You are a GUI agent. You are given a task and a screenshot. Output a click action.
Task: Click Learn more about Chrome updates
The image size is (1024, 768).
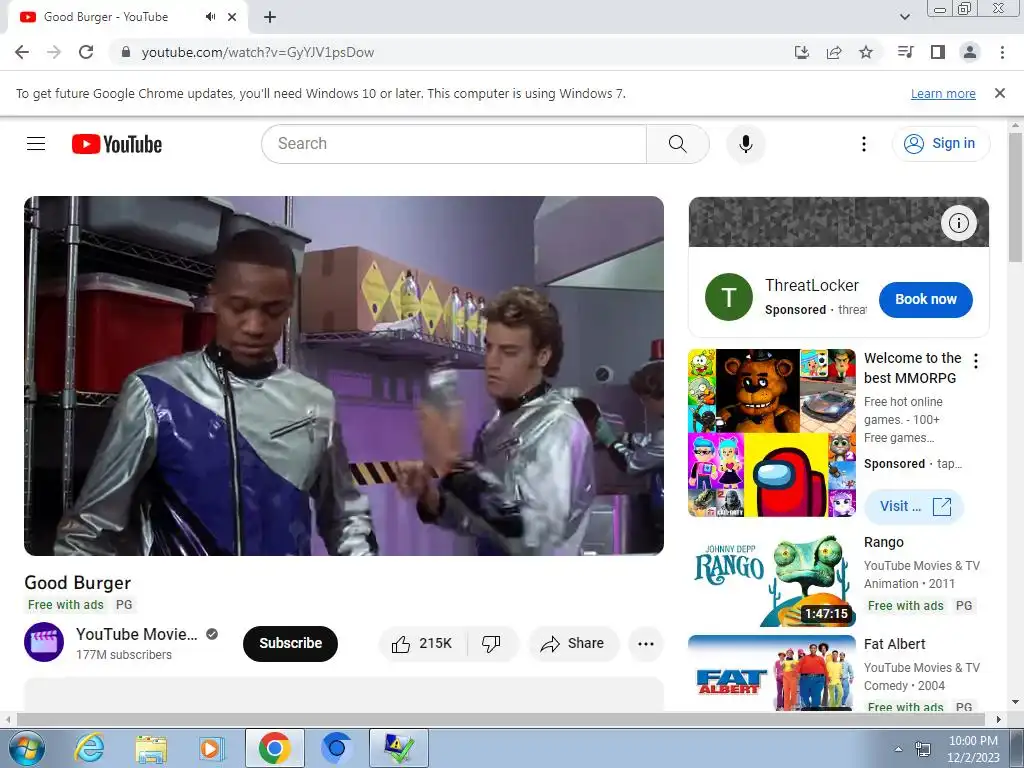pyautogui.click(x=943, y=94)
